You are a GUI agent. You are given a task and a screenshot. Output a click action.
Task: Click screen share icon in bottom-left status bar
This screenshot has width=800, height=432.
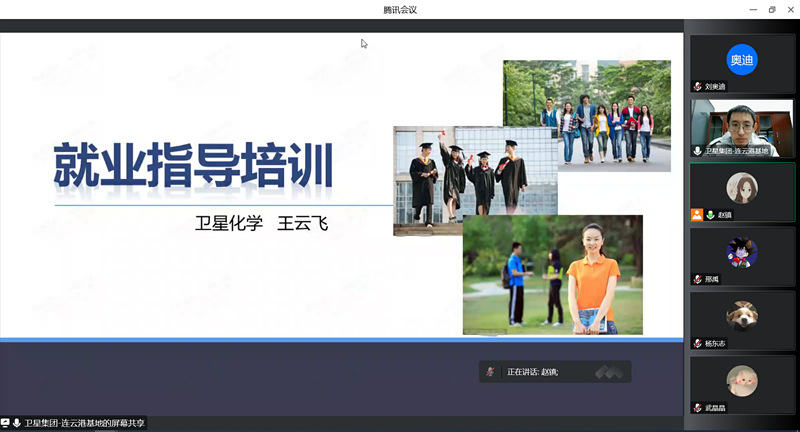[x=5, y=424]
